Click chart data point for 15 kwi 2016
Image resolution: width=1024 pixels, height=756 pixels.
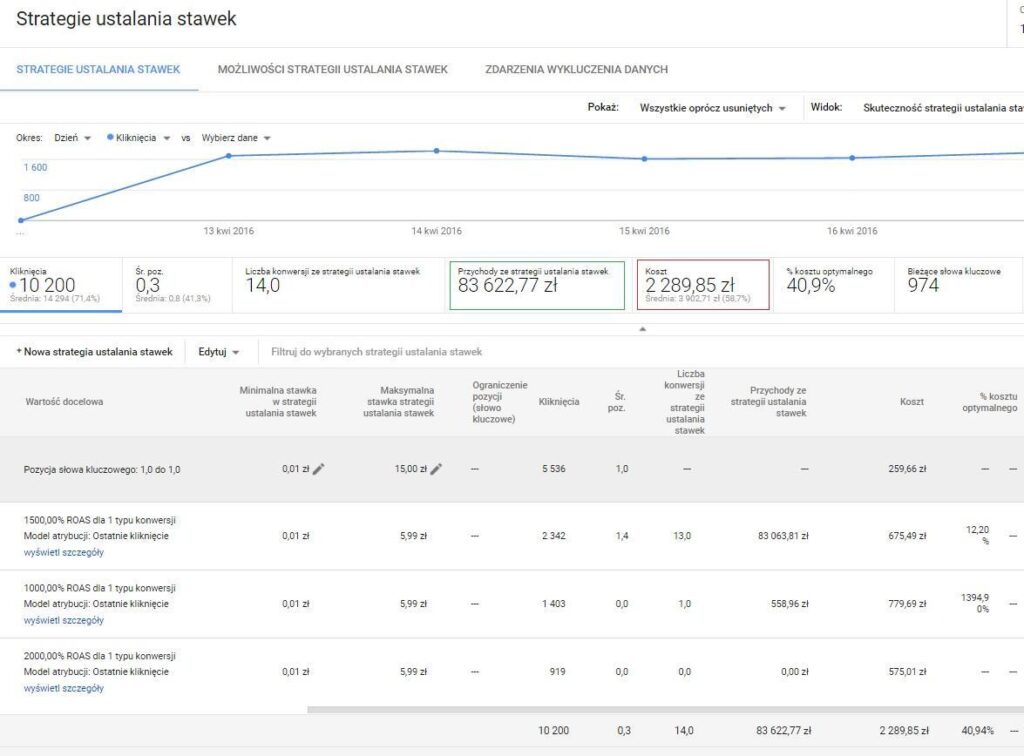tap(645, 159)
